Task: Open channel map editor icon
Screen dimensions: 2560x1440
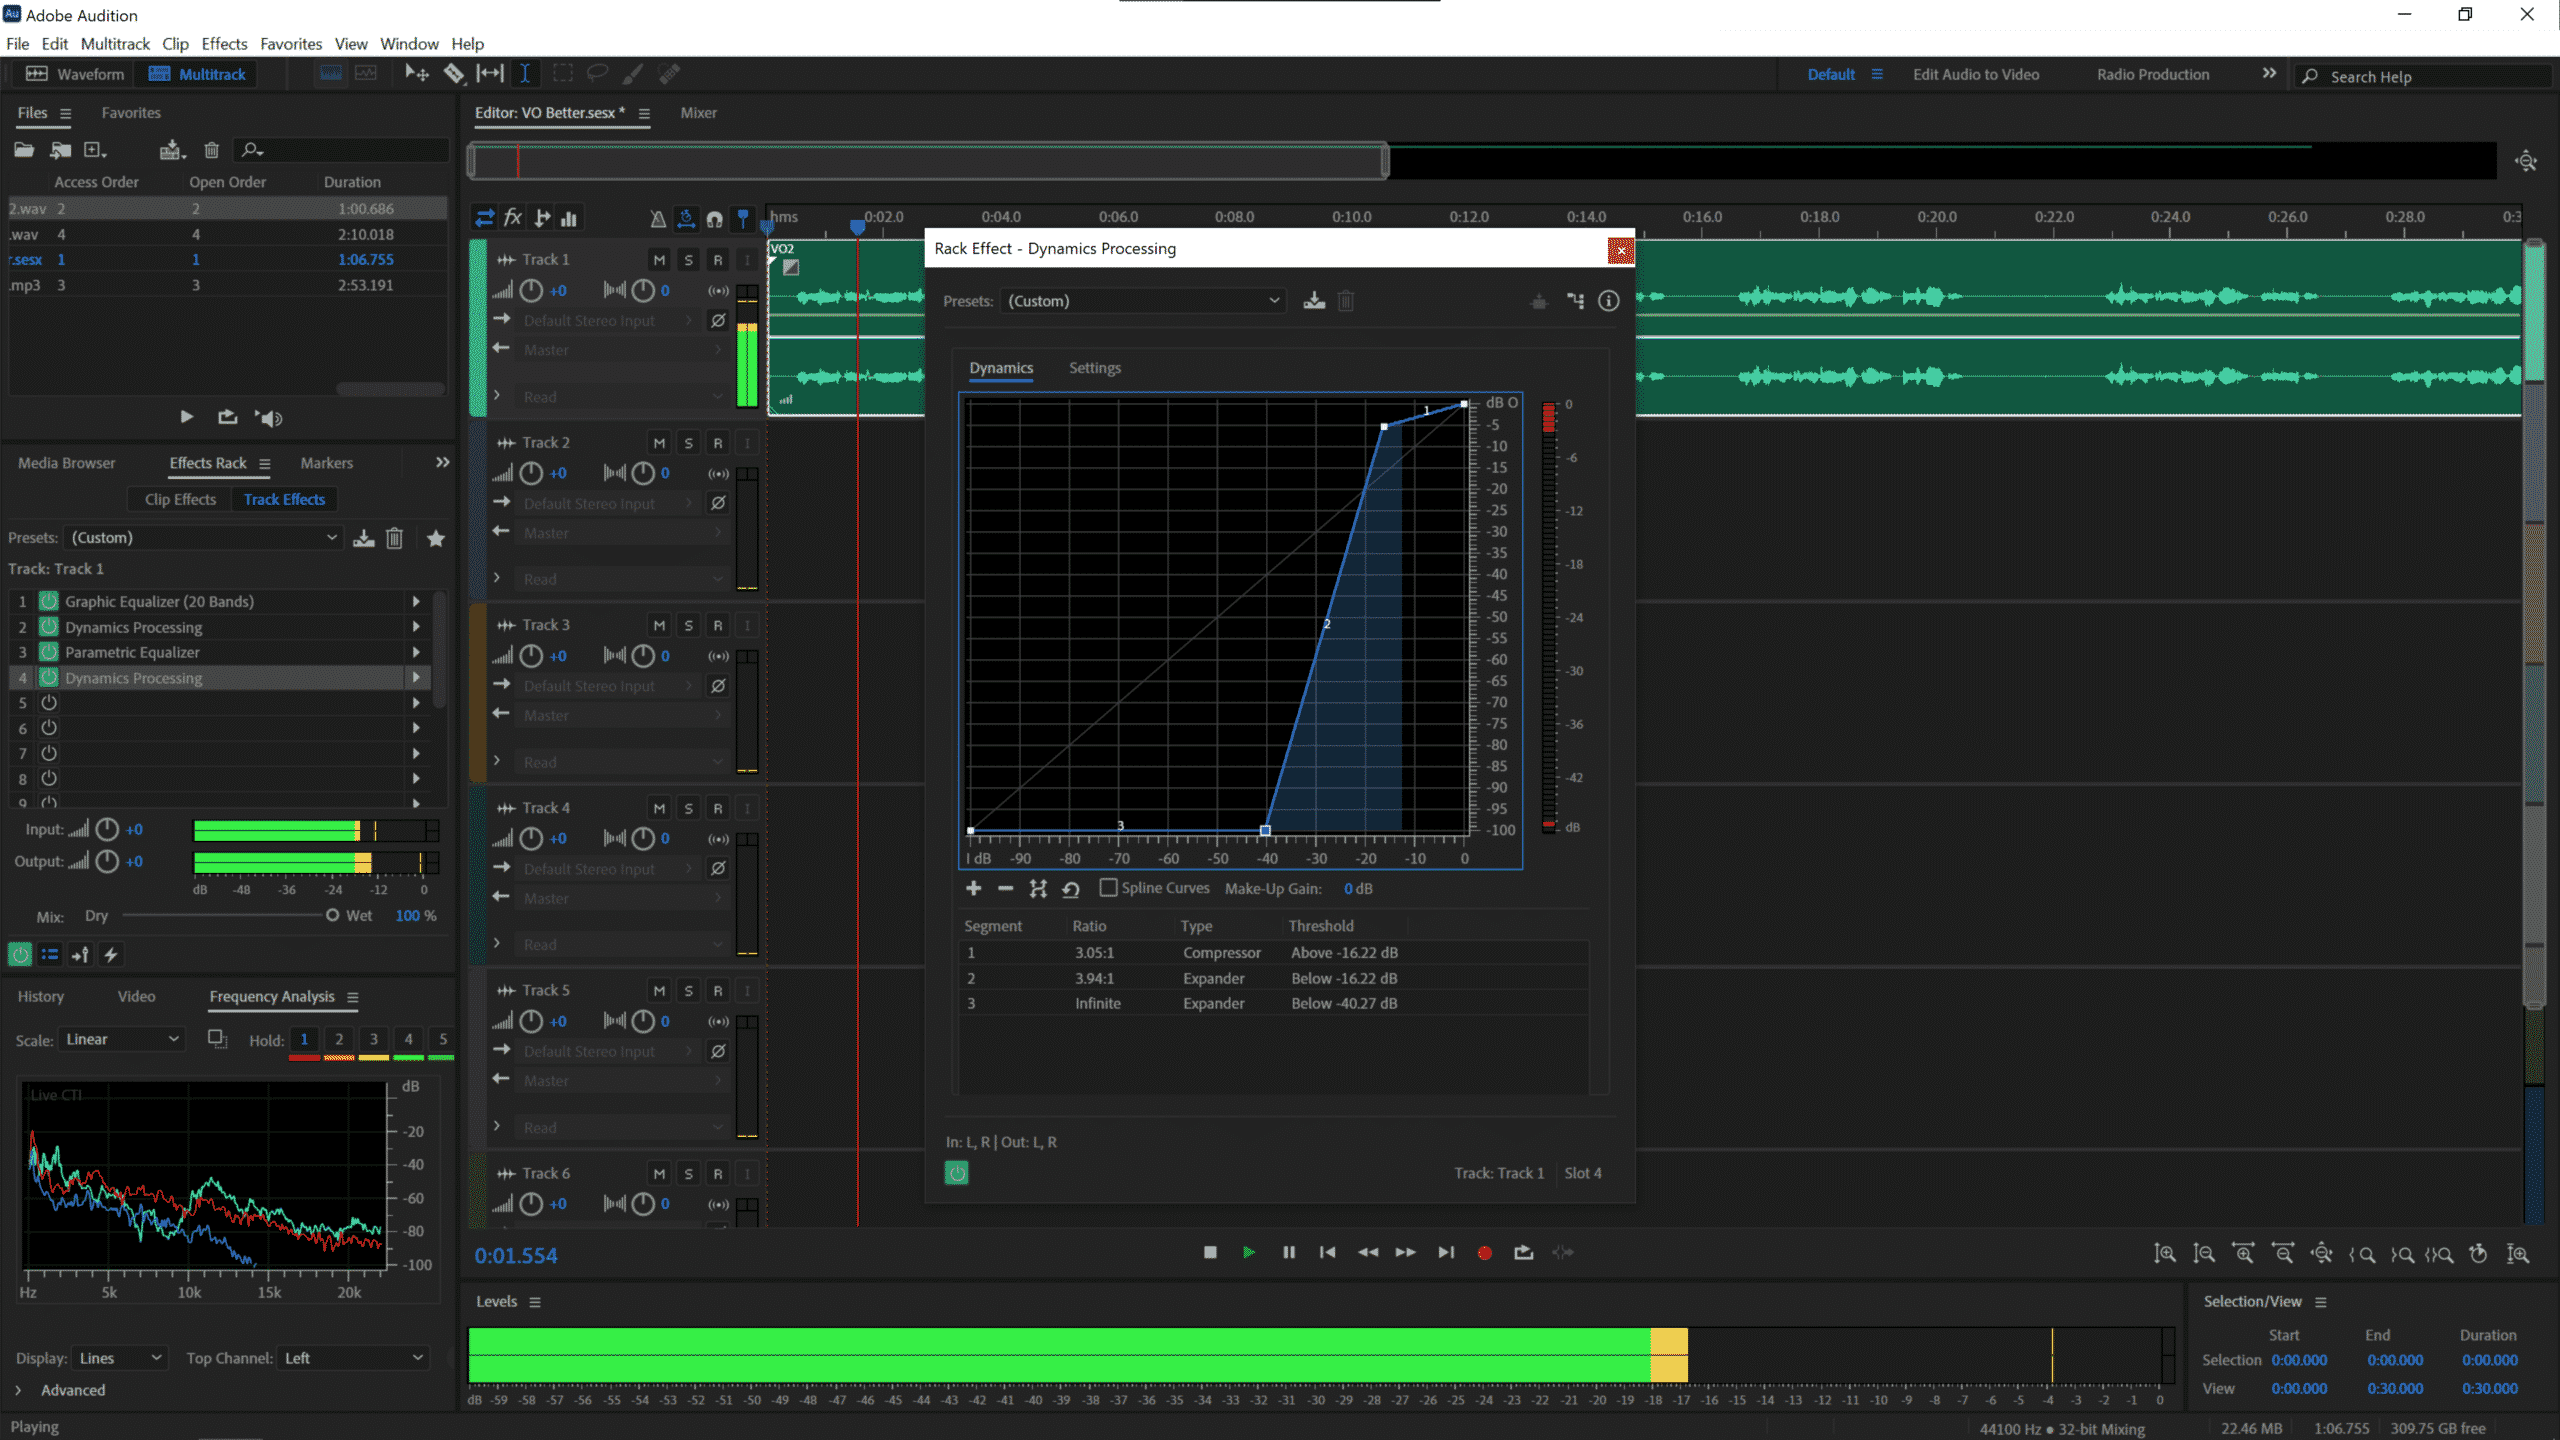Action: tap(1575, 301)
